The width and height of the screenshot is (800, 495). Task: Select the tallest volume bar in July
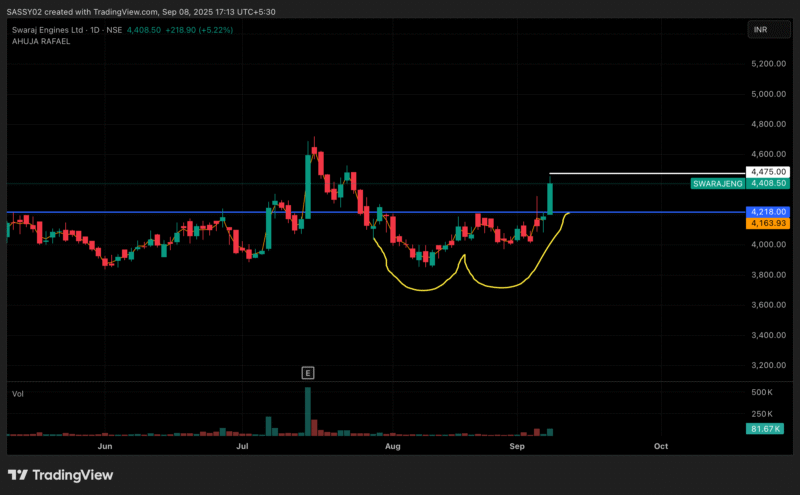click(308, 411)
